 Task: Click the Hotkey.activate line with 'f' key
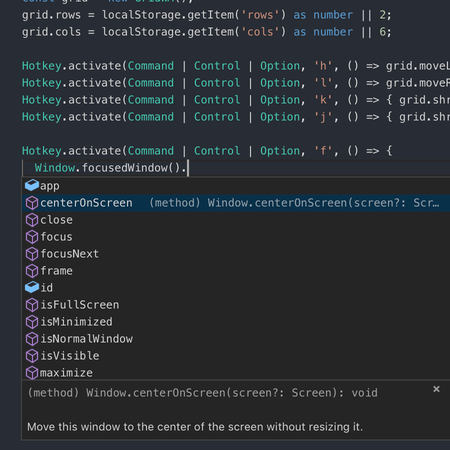point(207,151)
